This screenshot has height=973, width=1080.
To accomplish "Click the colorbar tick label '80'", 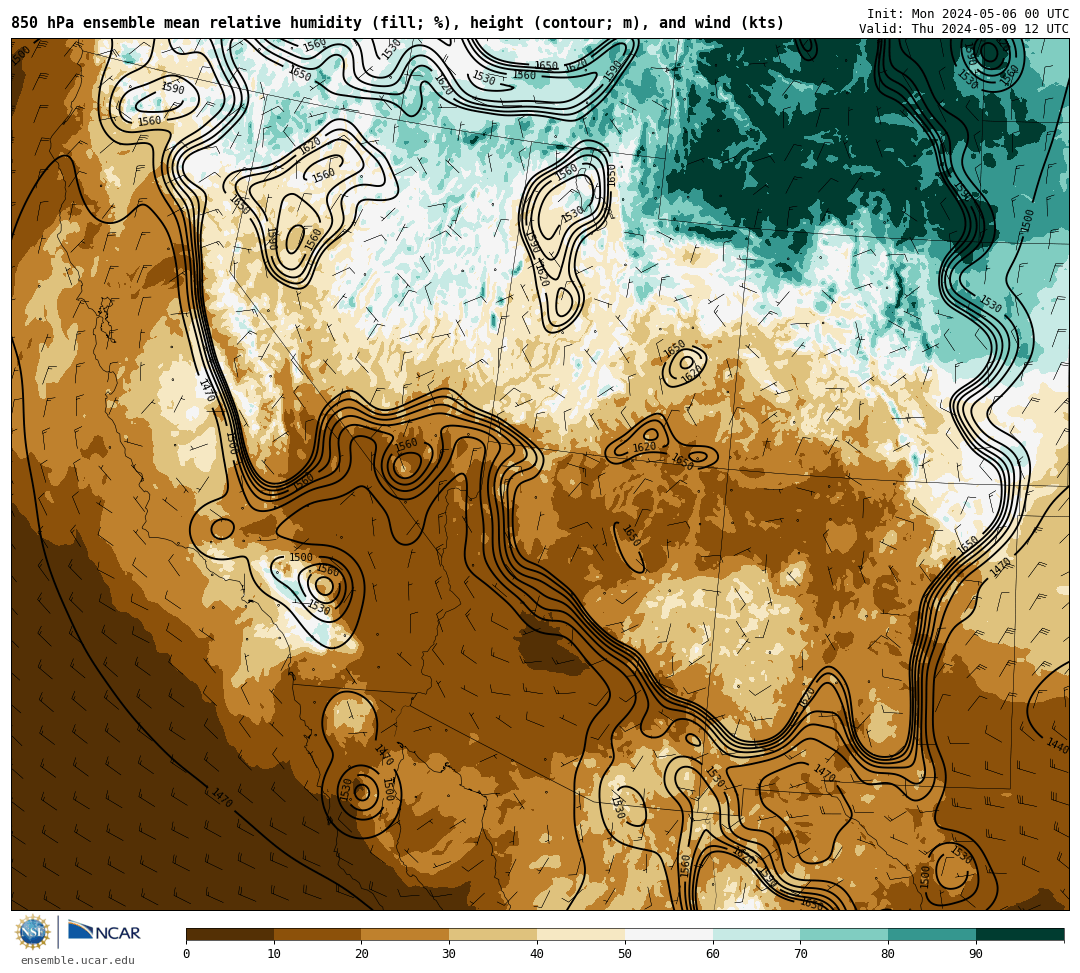I will coord(888,954).
